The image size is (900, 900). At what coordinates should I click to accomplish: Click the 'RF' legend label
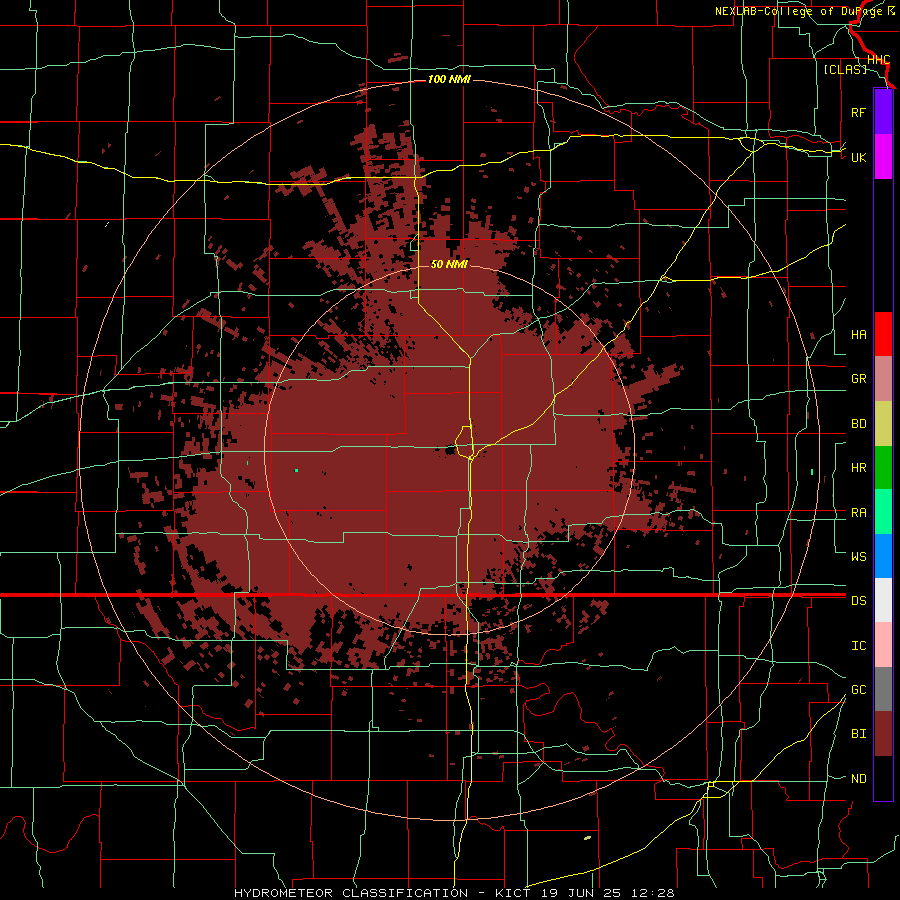click(x=858, y=113)
